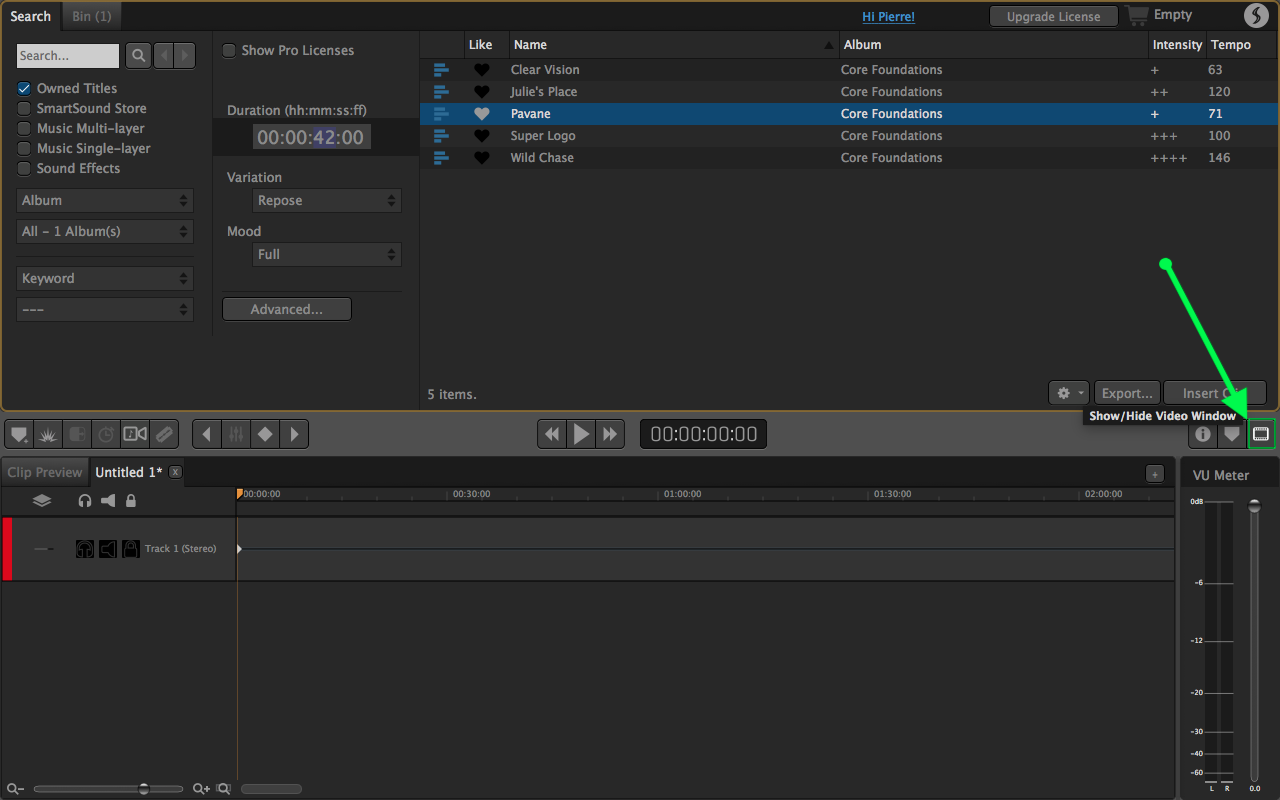
Task: Open the shopping cart icon
Action: pos(1137,15)
